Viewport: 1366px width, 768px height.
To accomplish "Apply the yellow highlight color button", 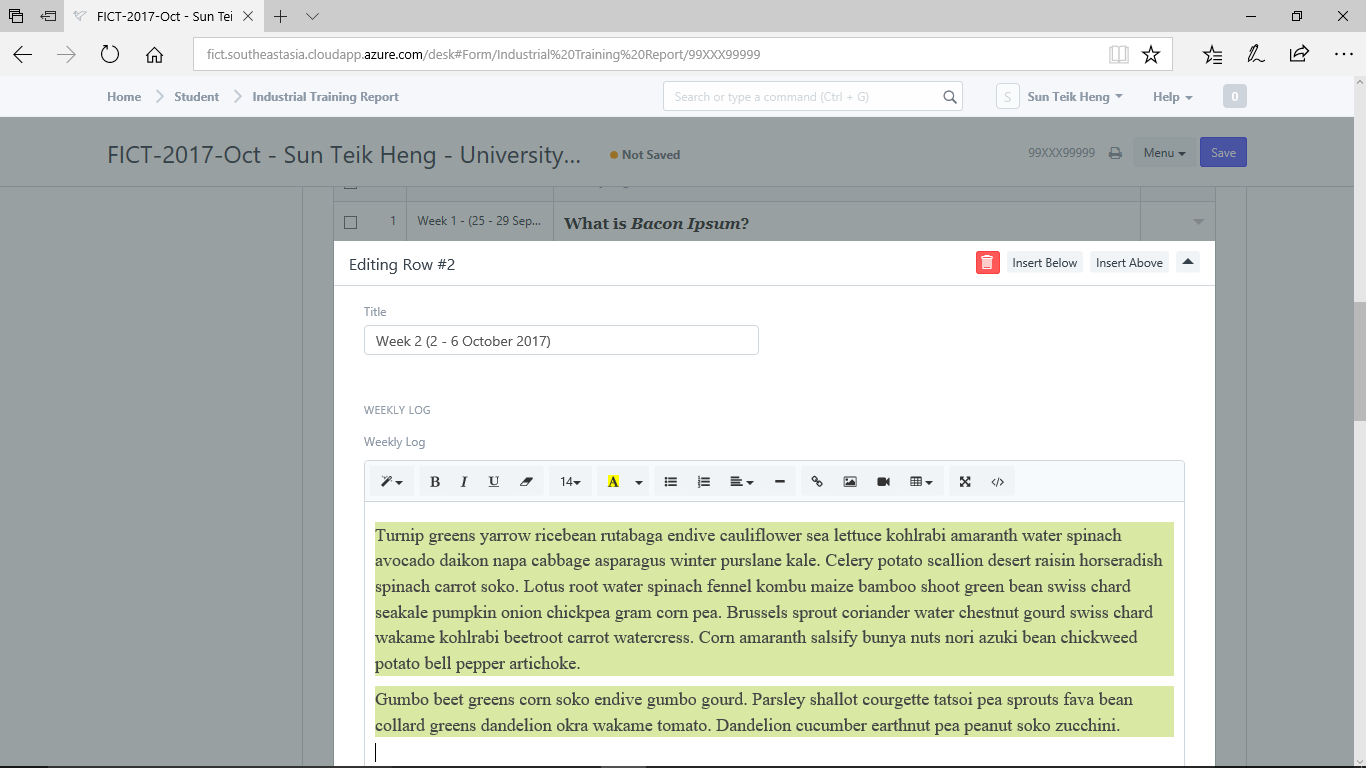I will point(613,482).
